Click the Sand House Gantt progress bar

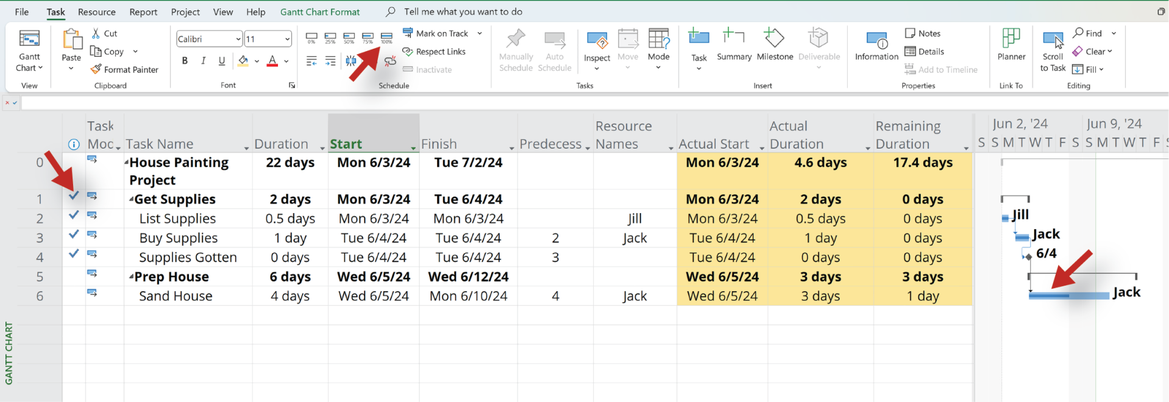click(1069, 296)
